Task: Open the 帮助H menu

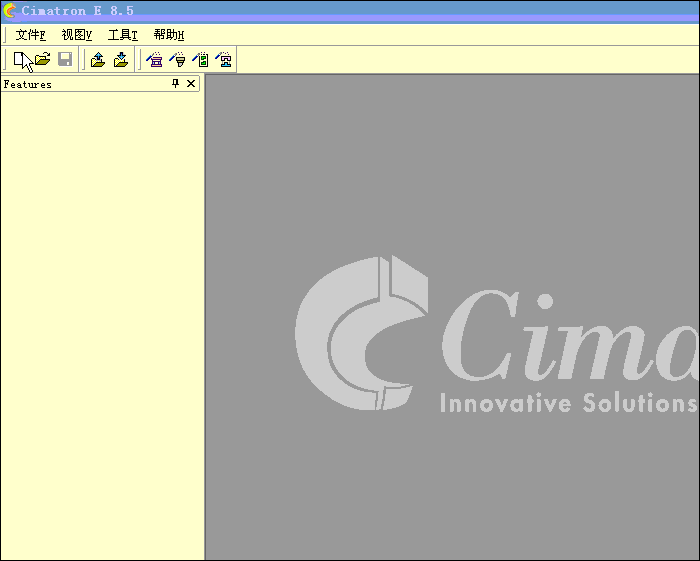Action: pyautogui.click(x=169, y=35)
